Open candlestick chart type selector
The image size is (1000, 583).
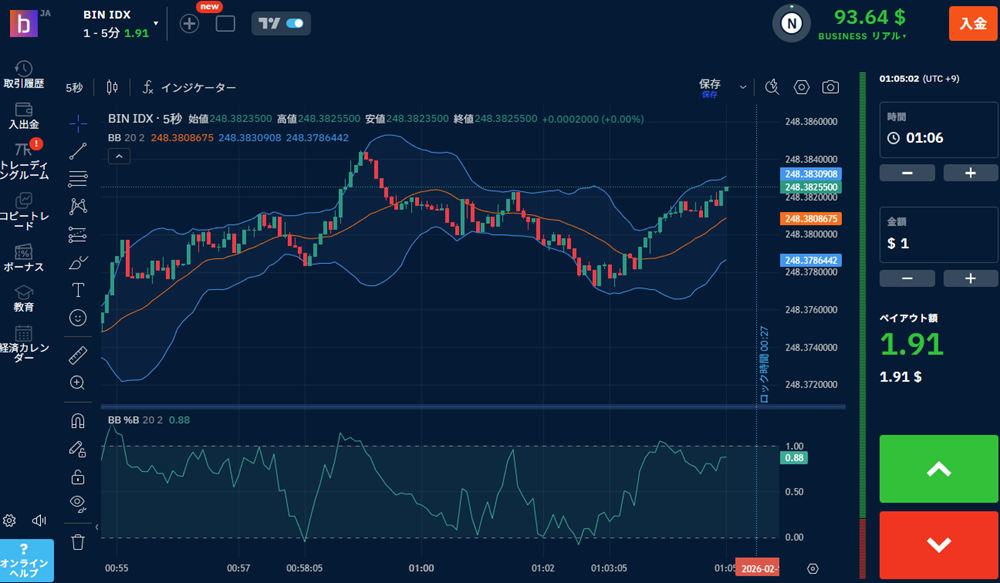point(111,87)
